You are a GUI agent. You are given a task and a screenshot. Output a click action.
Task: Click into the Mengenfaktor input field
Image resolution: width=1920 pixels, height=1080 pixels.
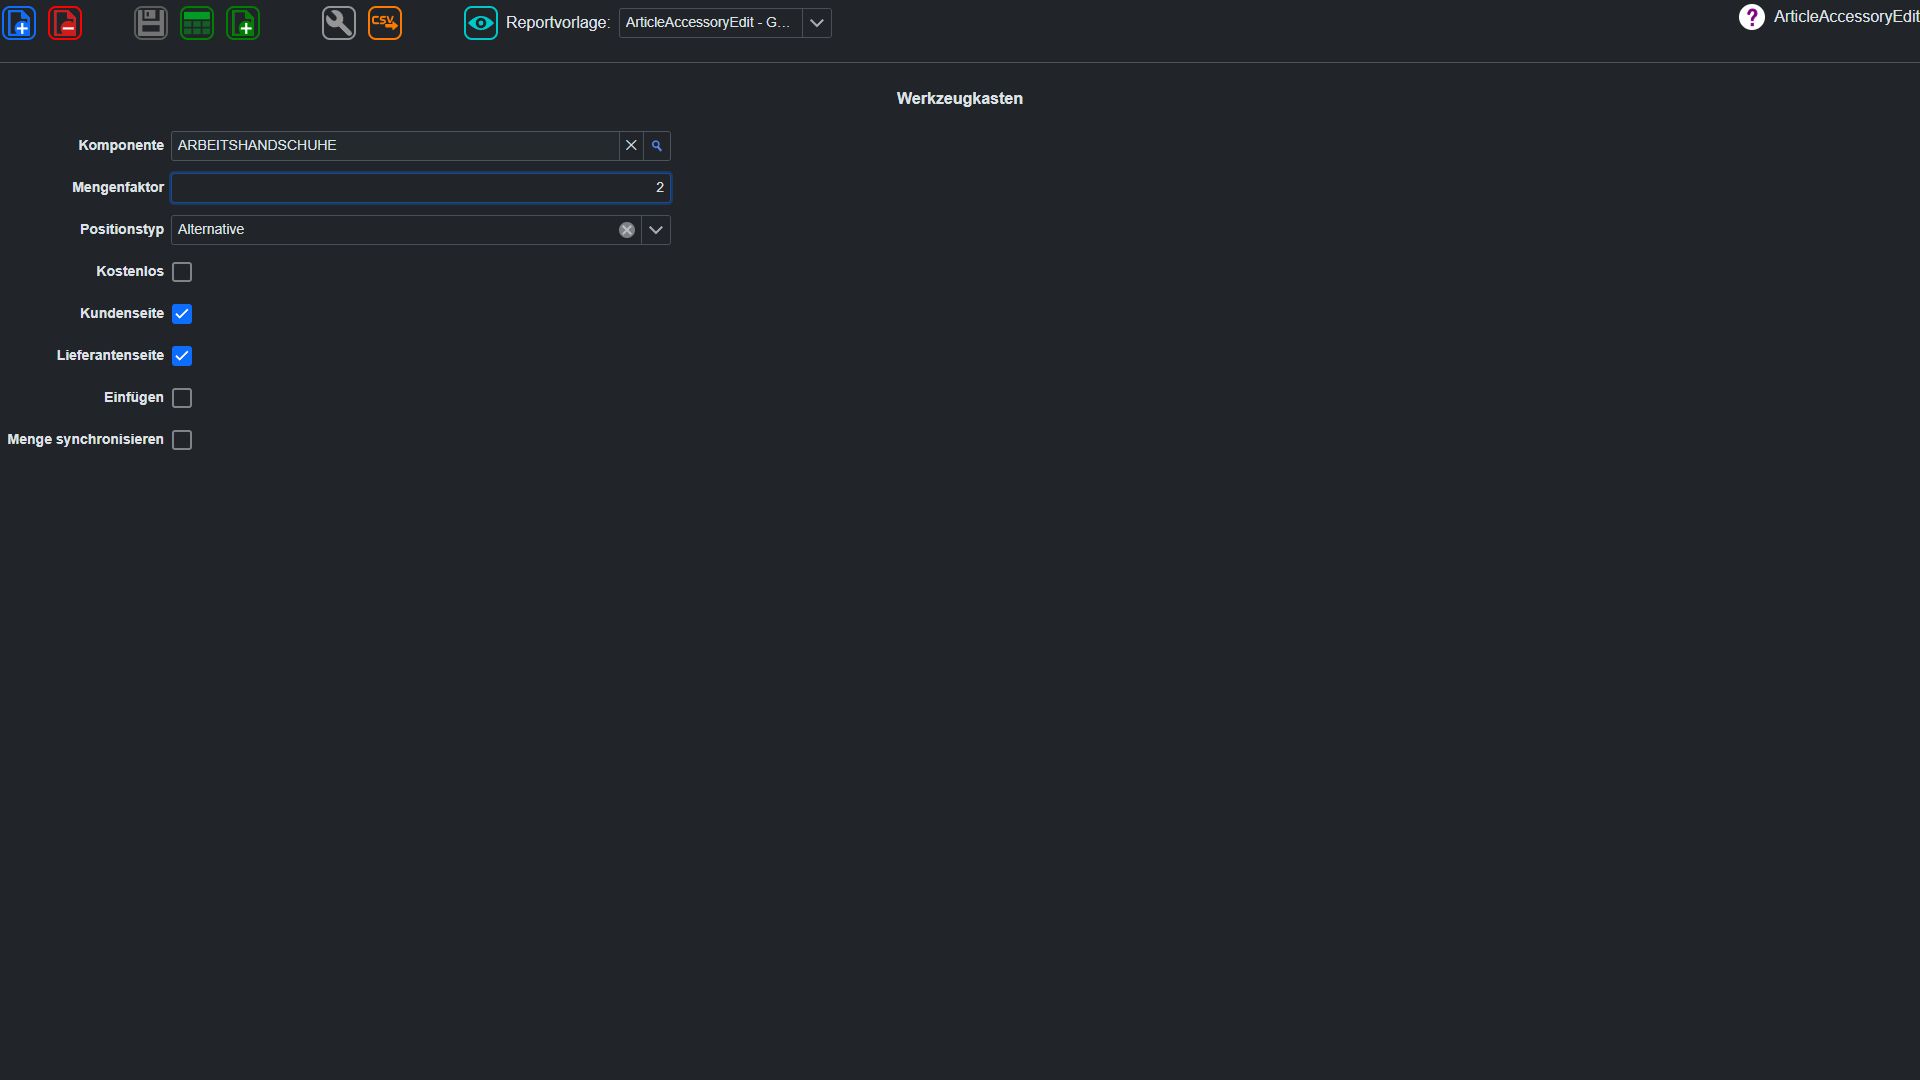pyautogui.click(x=421, y=188)
